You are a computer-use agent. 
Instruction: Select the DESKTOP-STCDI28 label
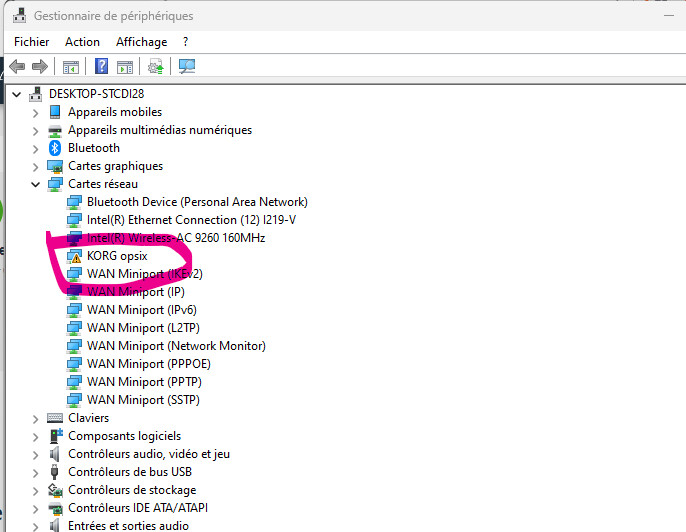(96, 94)
